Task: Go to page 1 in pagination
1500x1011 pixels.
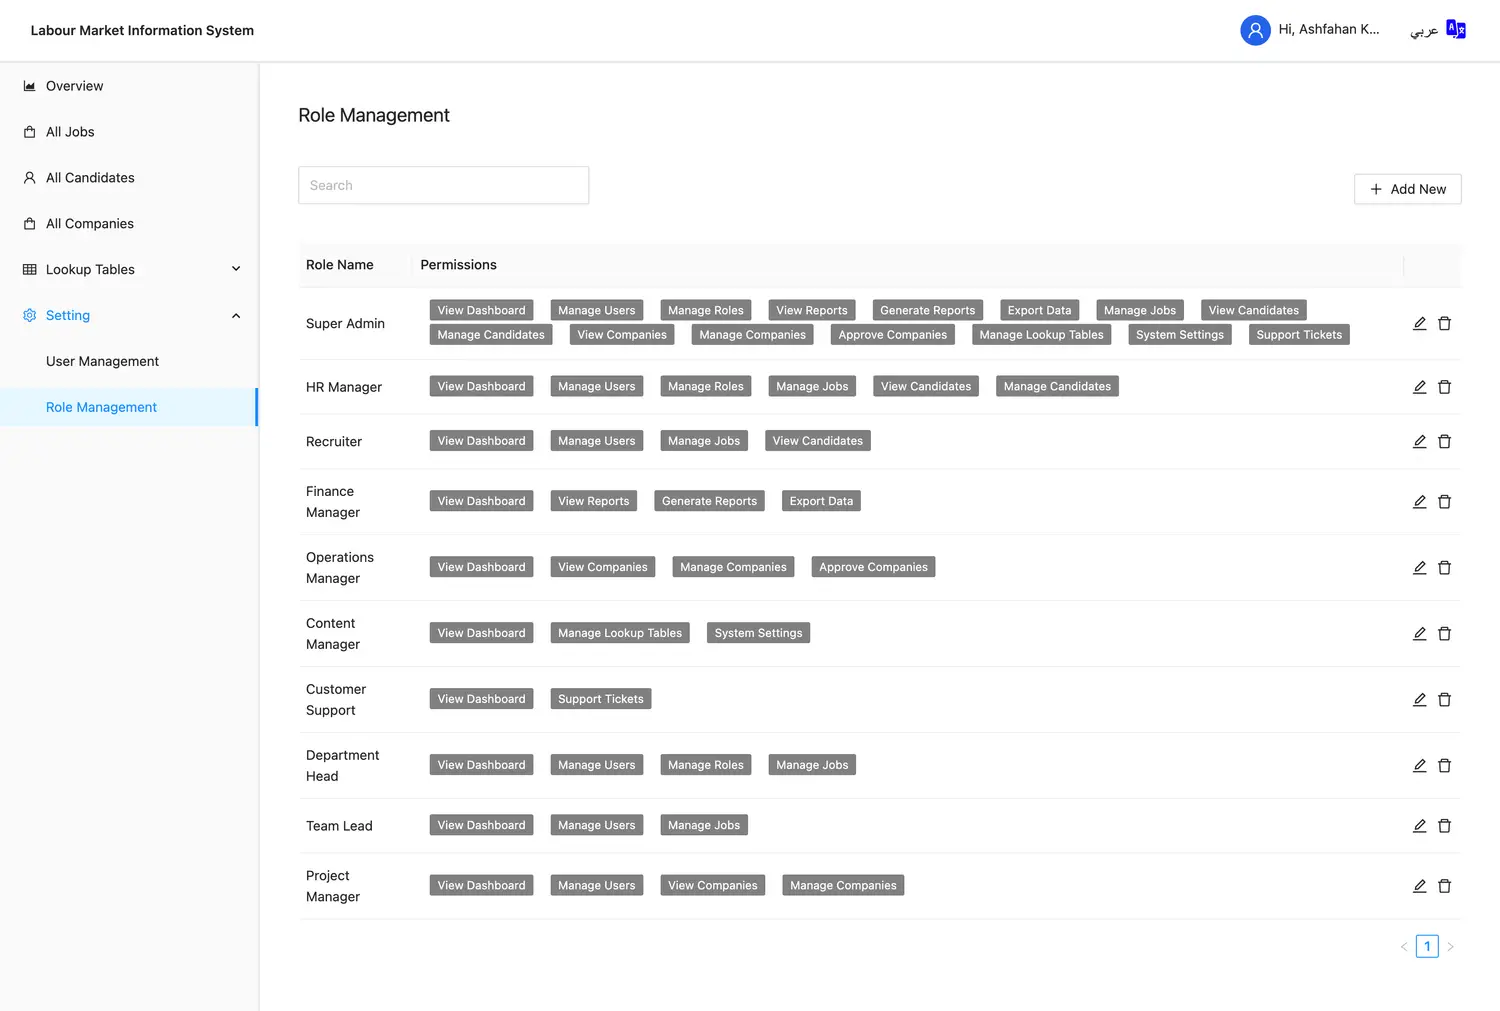Action: [1427, 946]
